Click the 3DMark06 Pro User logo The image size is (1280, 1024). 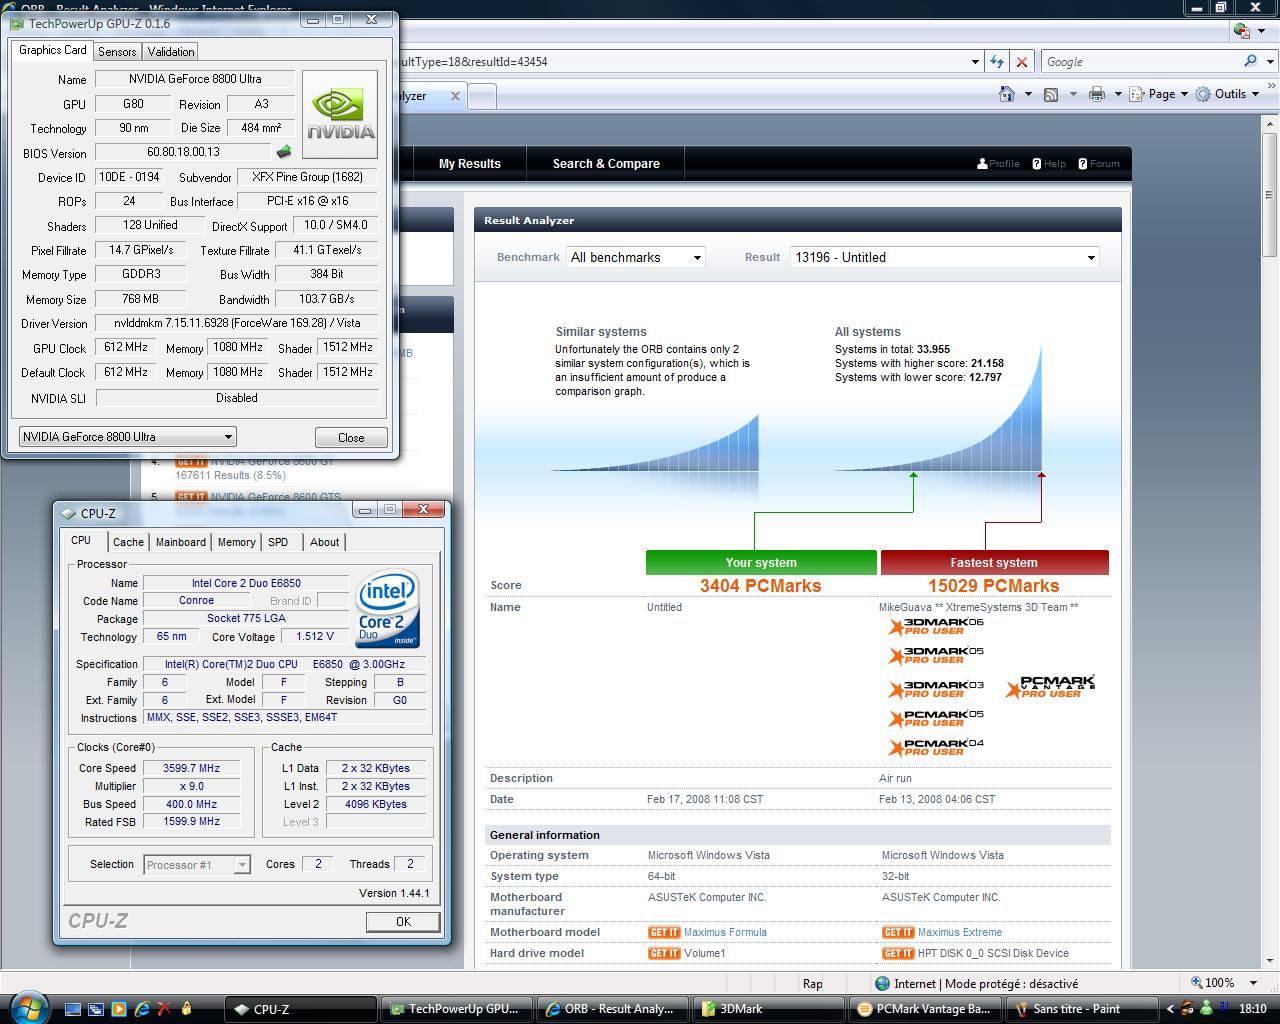[936, 626]
